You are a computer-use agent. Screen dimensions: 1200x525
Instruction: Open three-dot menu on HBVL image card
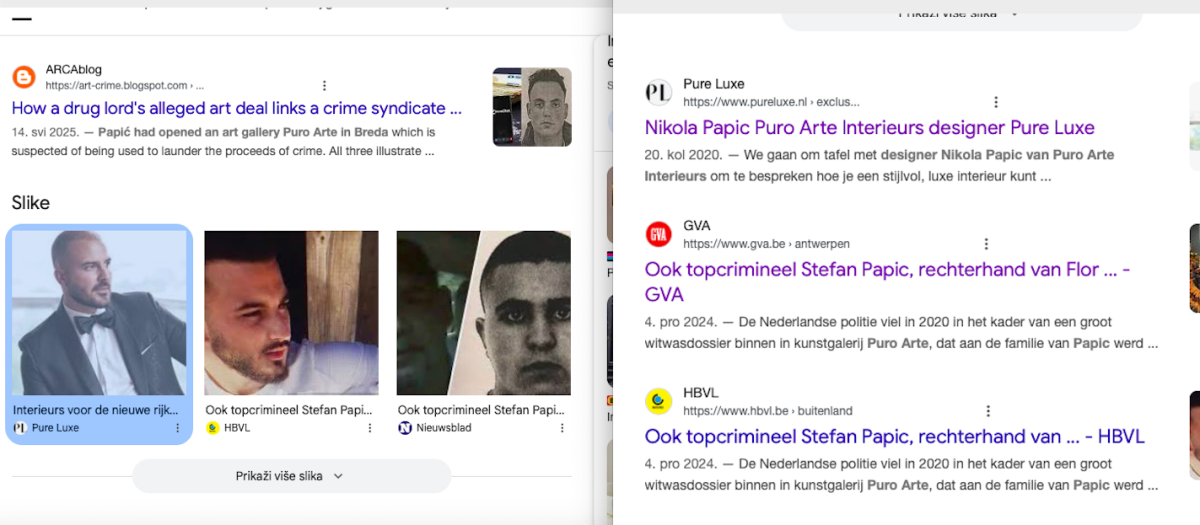[370, 428]
